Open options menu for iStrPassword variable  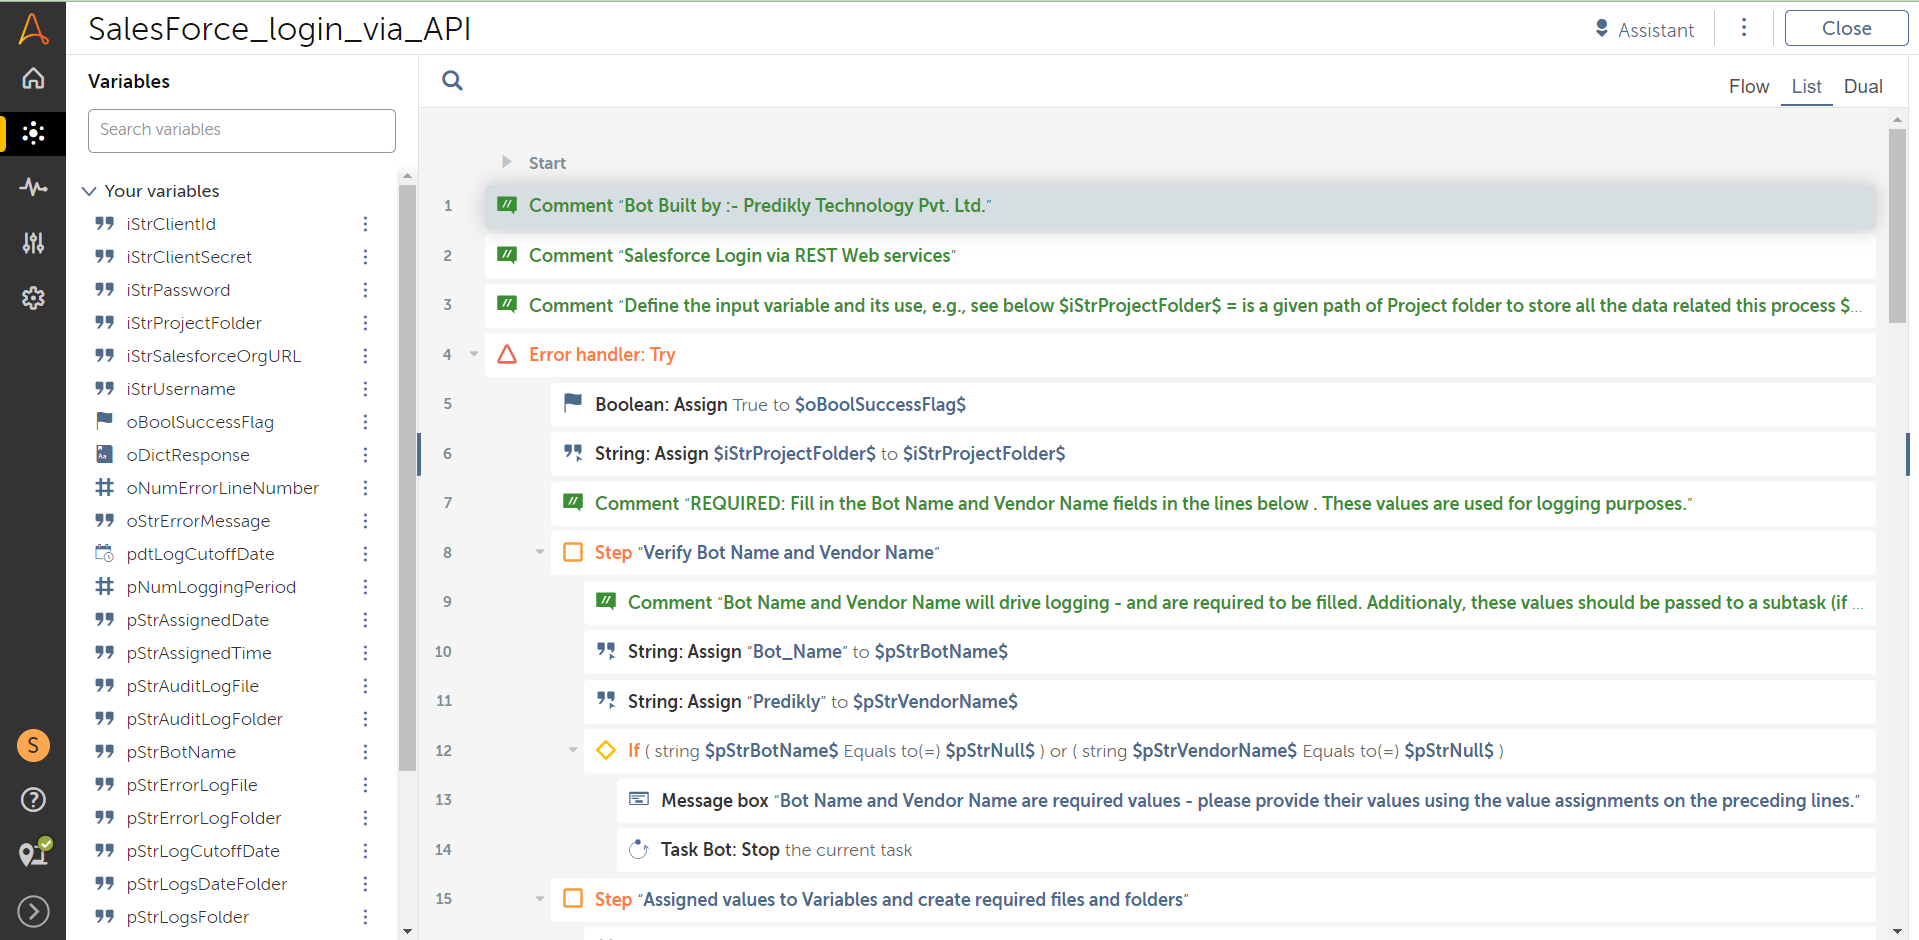[x=365, y=290]
